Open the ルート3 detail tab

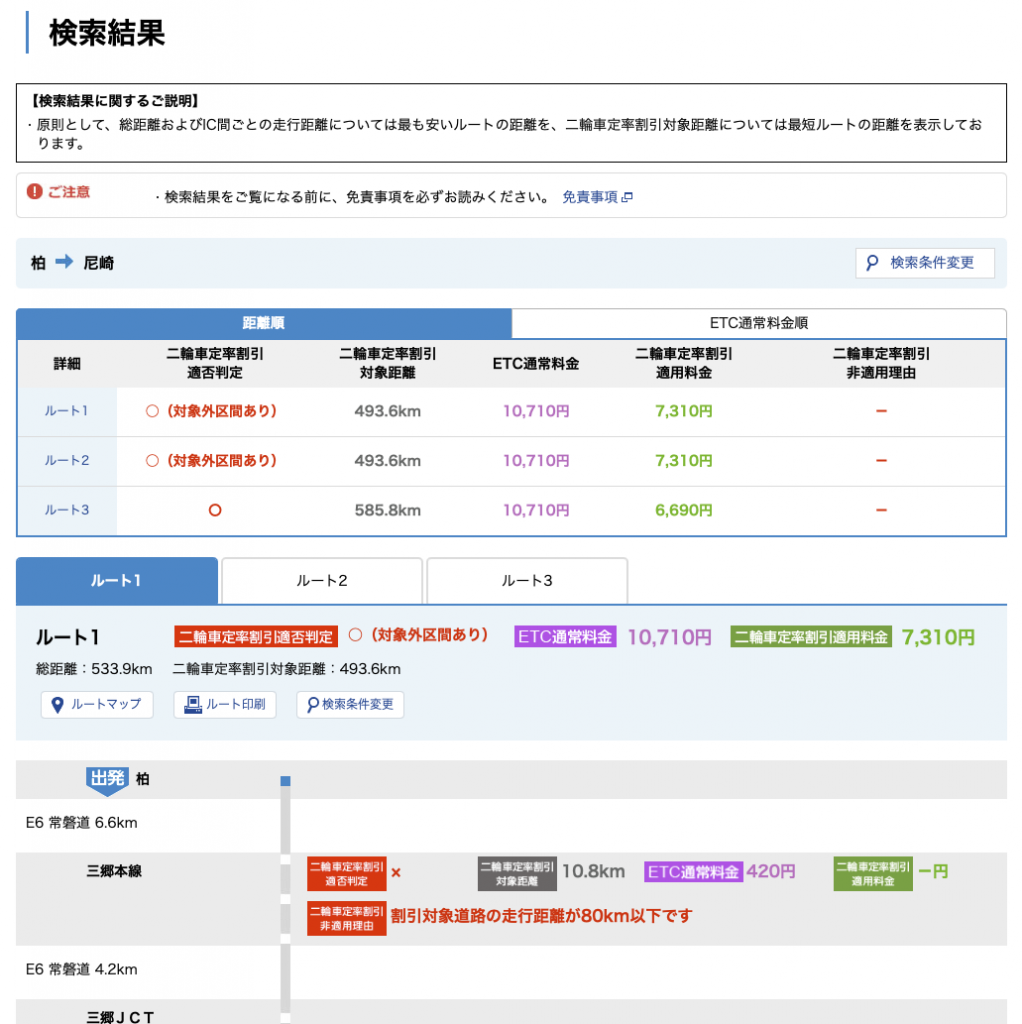(527, 581)
